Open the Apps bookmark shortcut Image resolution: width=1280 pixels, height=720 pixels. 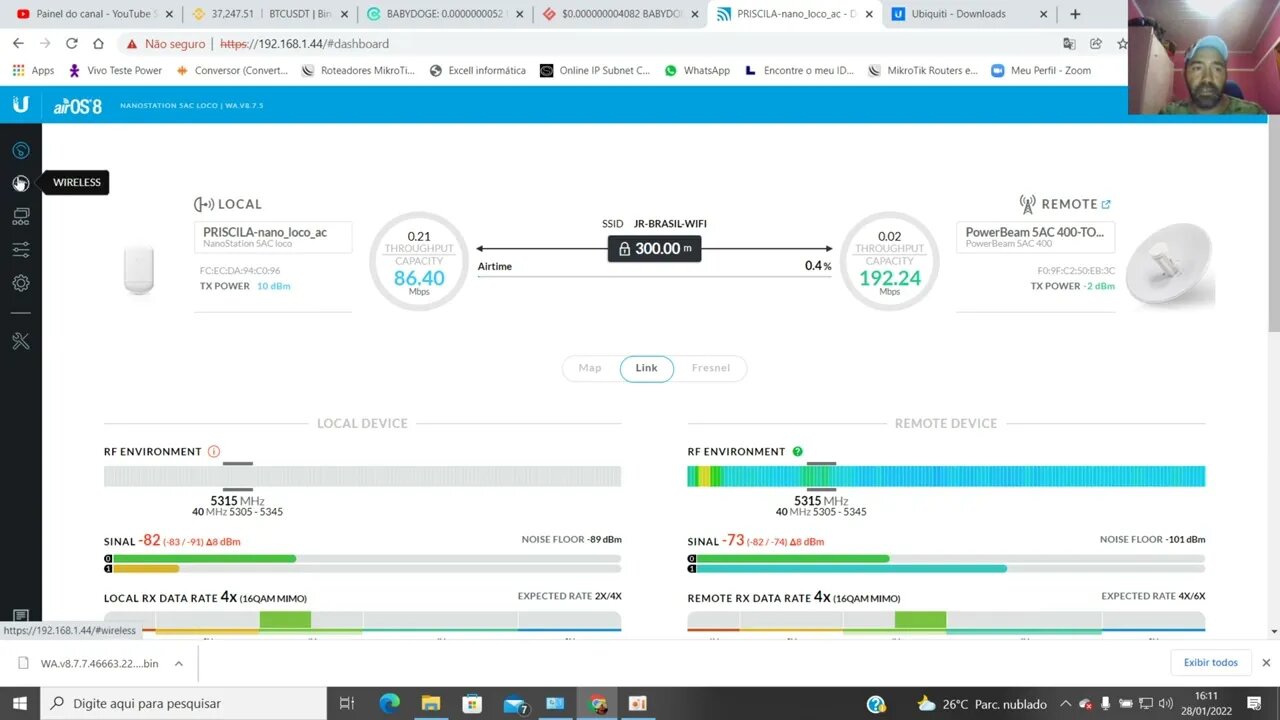click(33, 71)
